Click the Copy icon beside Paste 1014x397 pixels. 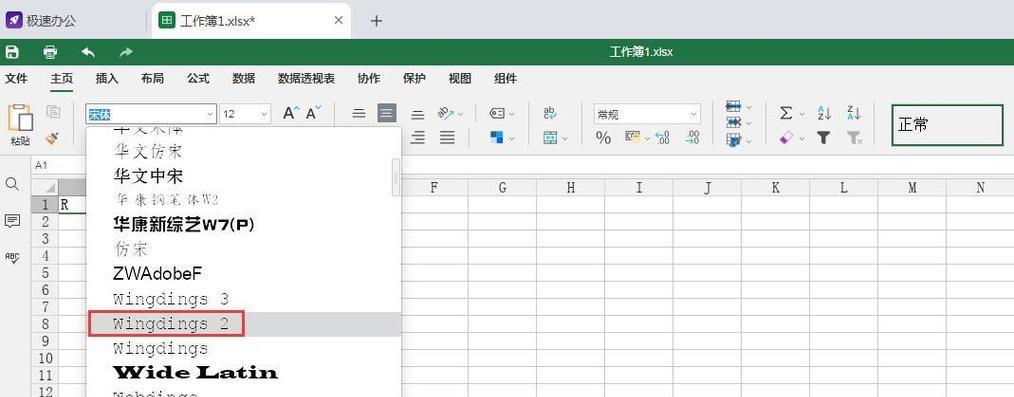54,112
